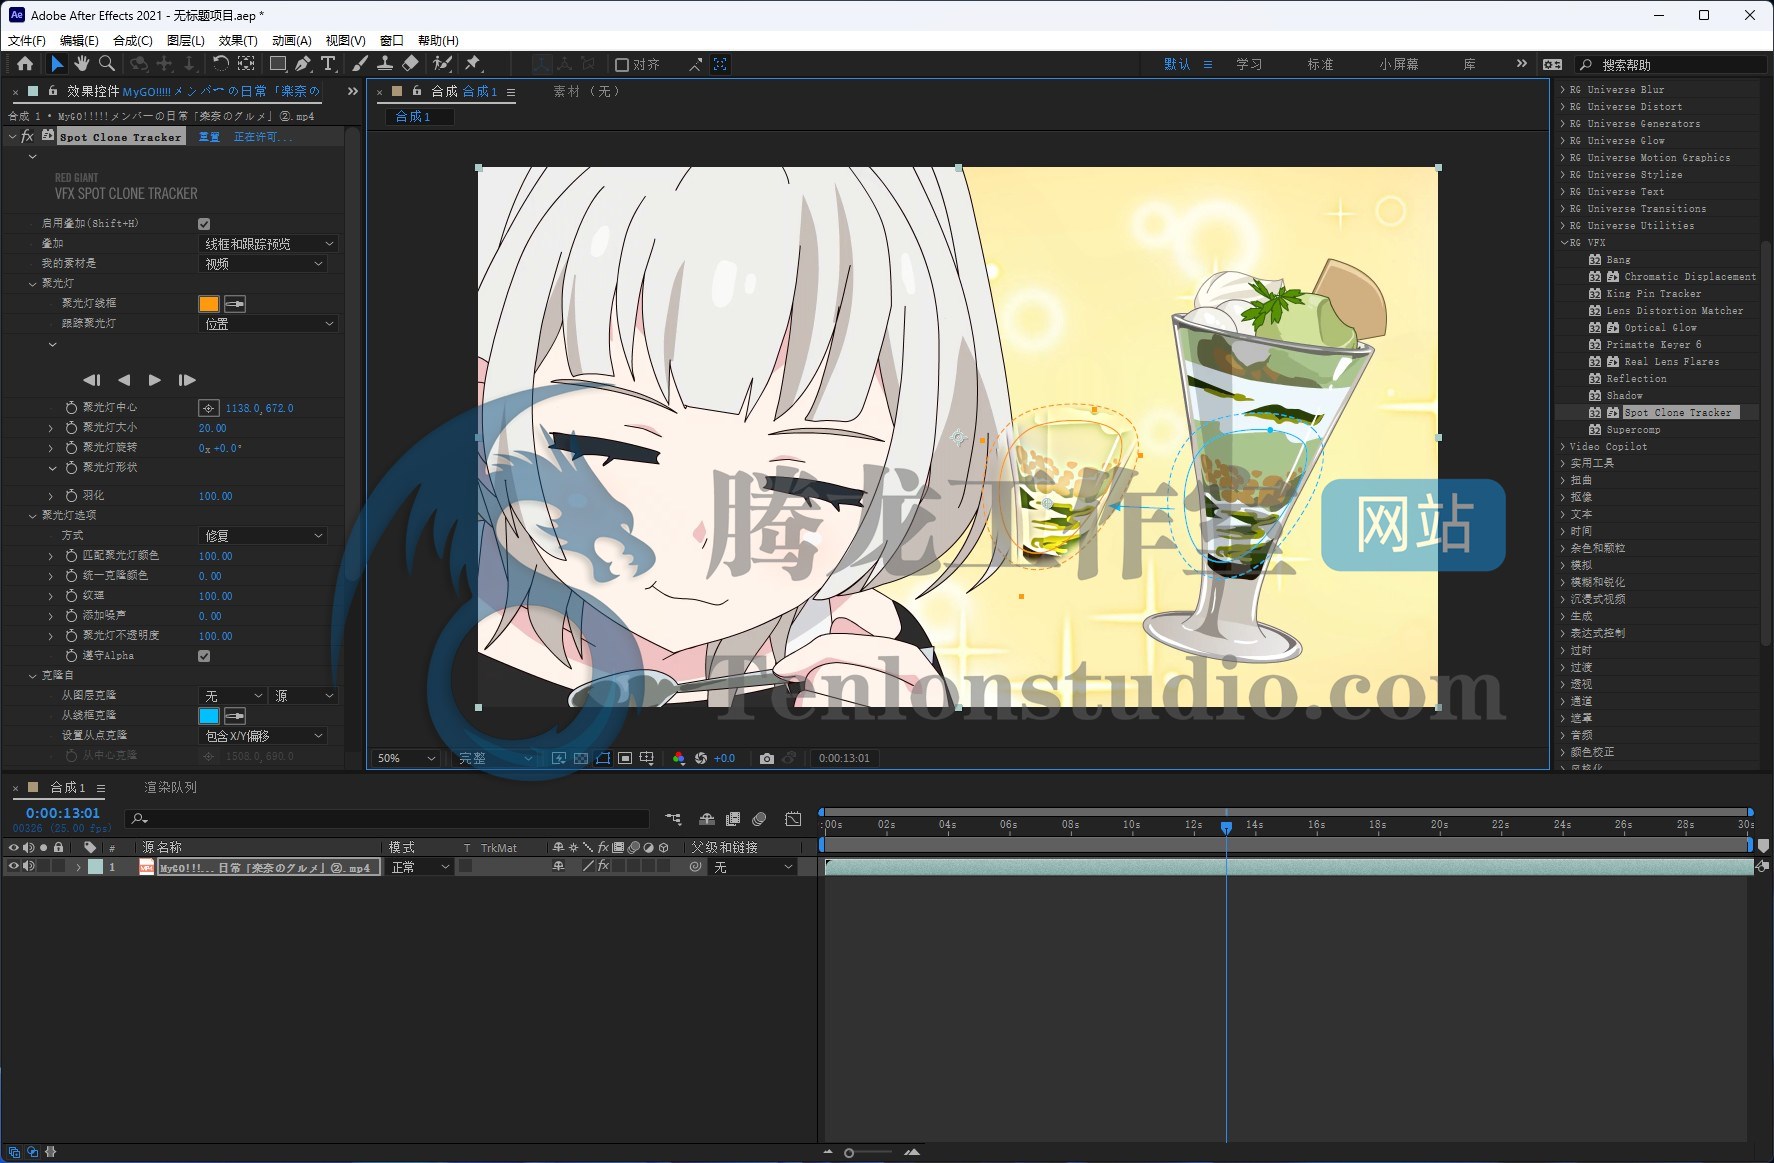Toggle fx effect switch on layer 1
Image resolution: width=1774 pixels, height=1163 pixels.
click(603, 867)
